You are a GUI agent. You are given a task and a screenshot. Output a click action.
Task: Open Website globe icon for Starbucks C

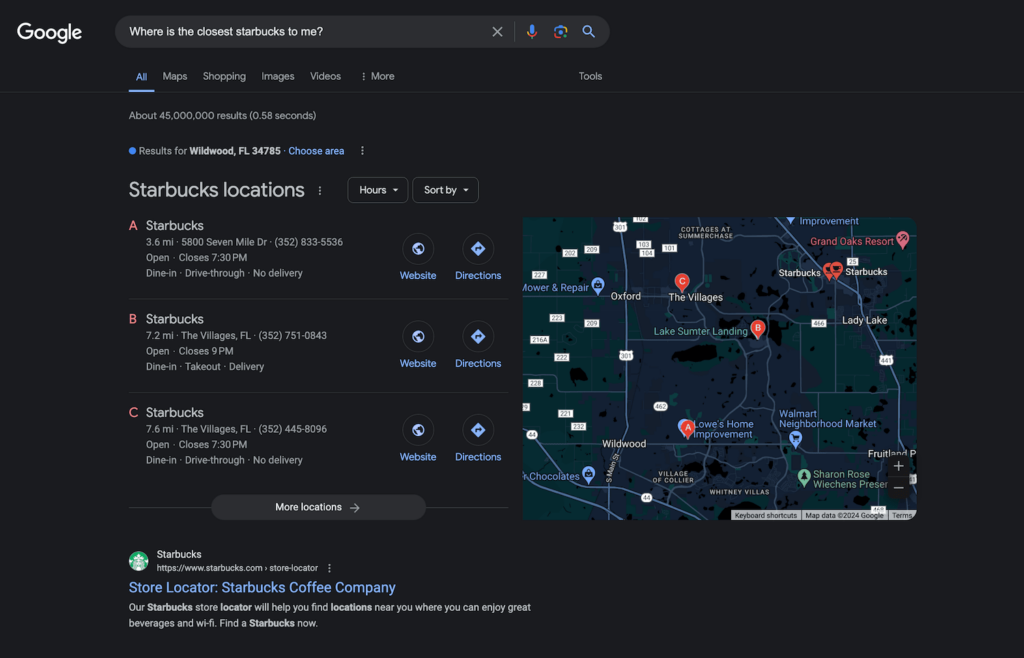pyautogui.click(x=418, y=430)
